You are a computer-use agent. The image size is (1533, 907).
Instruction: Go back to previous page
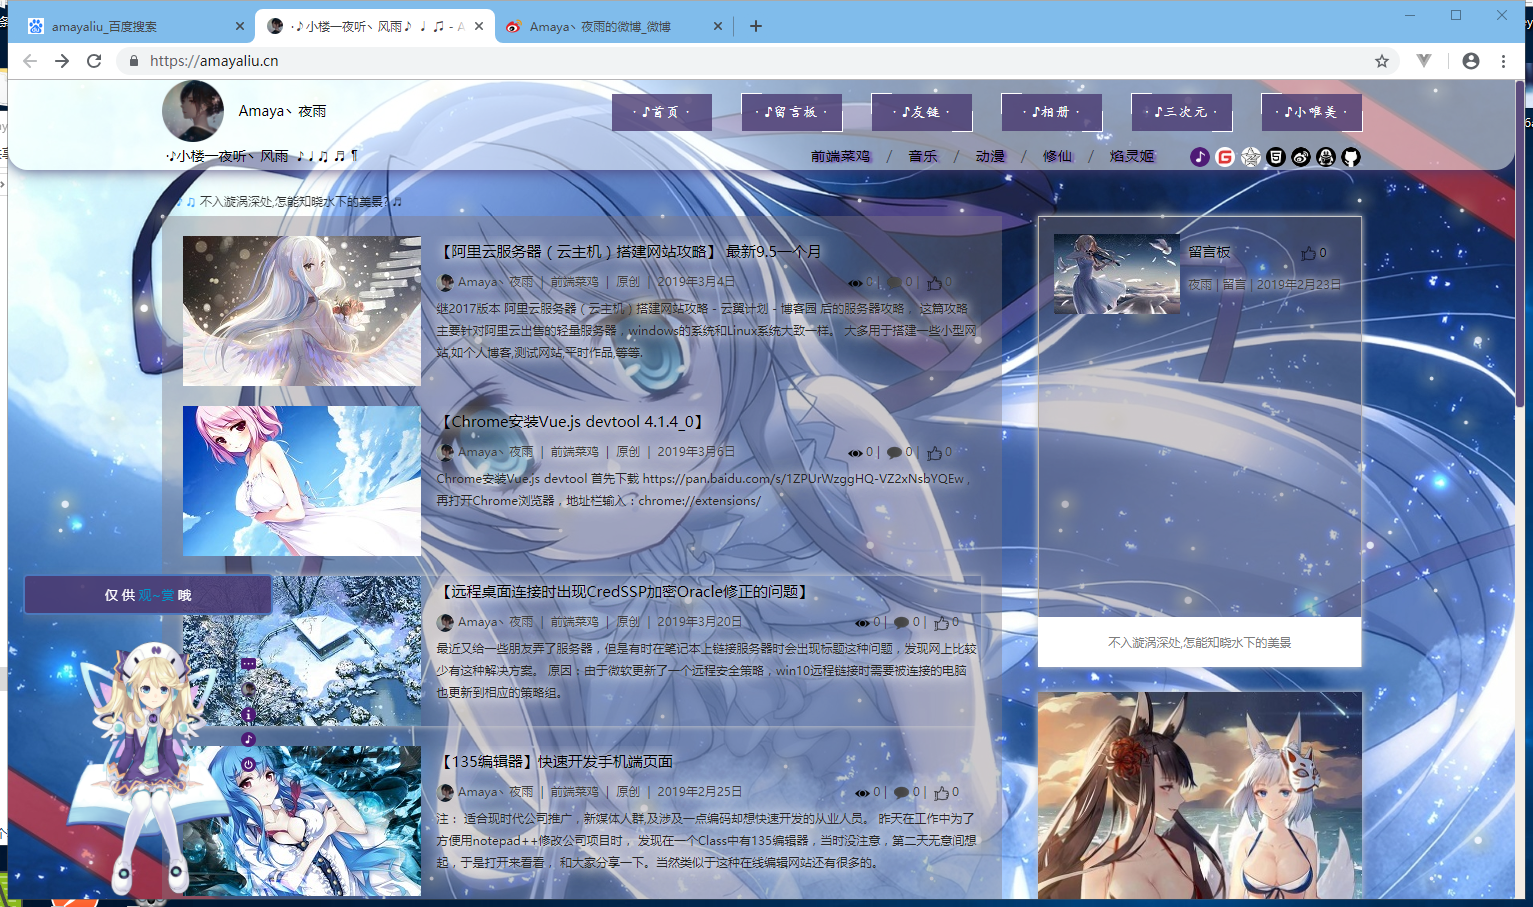pos(30,61)
